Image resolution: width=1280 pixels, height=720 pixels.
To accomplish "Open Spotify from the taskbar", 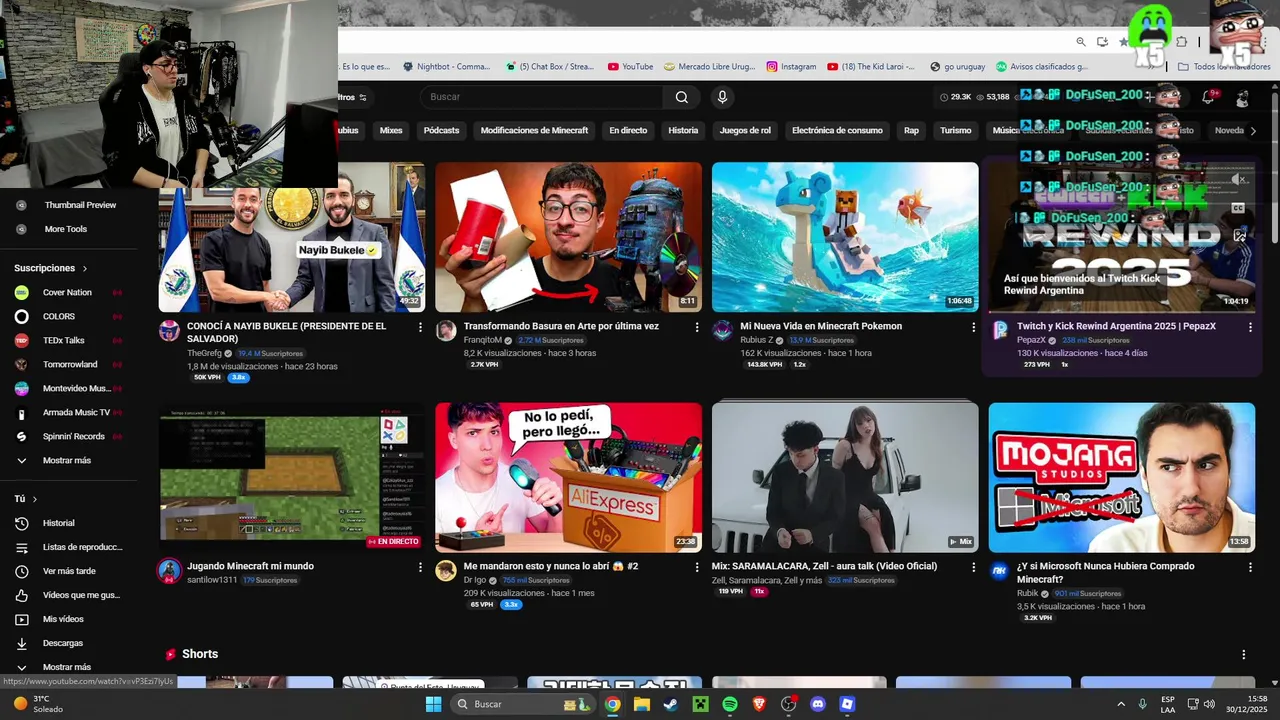I will point(730,704).
